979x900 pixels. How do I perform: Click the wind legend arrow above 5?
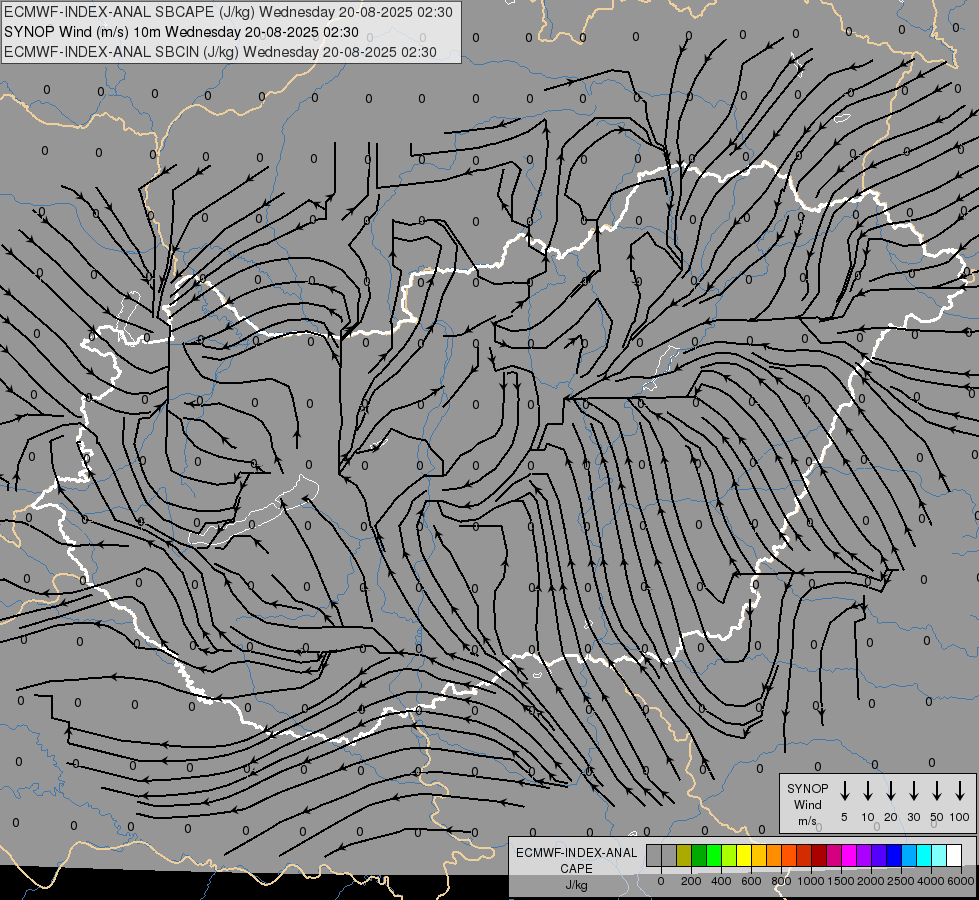point(844,791)
